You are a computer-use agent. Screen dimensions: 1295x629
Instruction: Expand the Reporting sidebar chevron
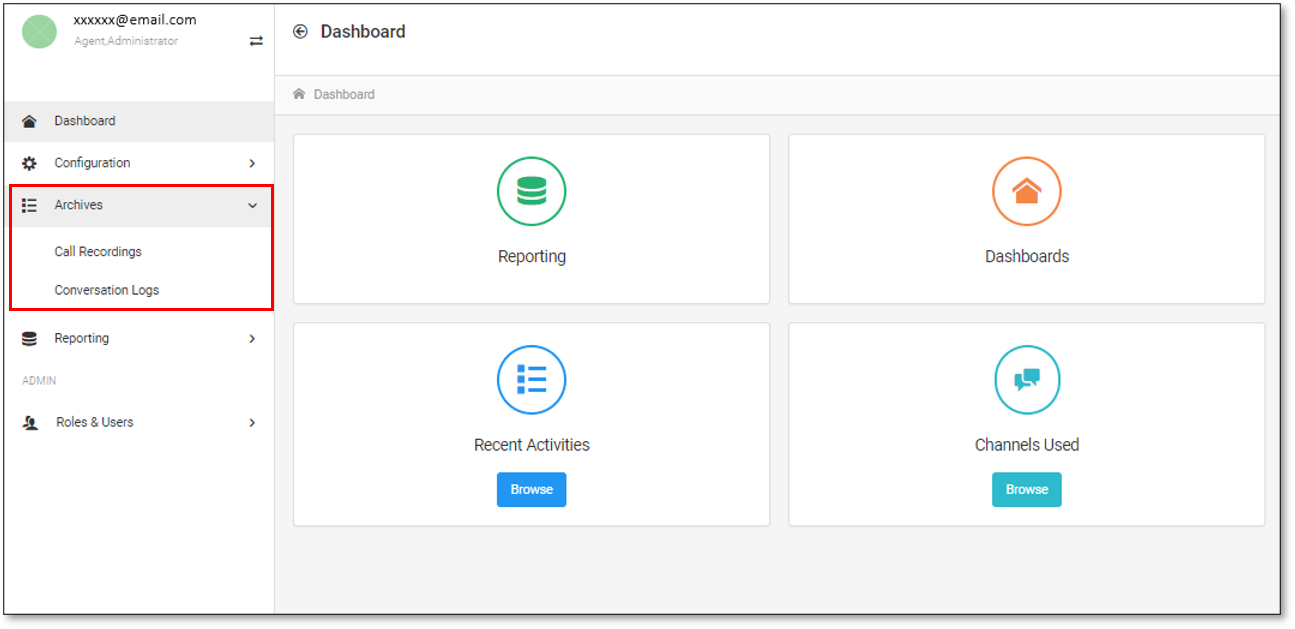pos(252,339)
